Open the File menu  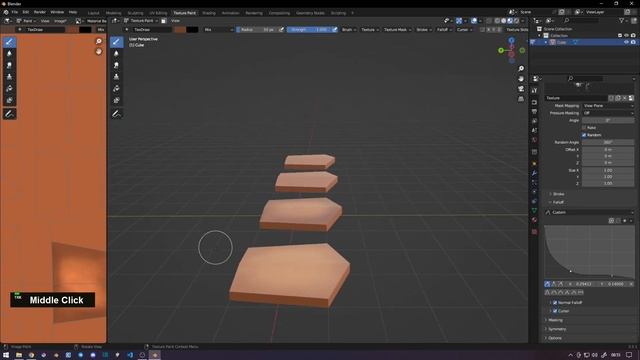15,12
